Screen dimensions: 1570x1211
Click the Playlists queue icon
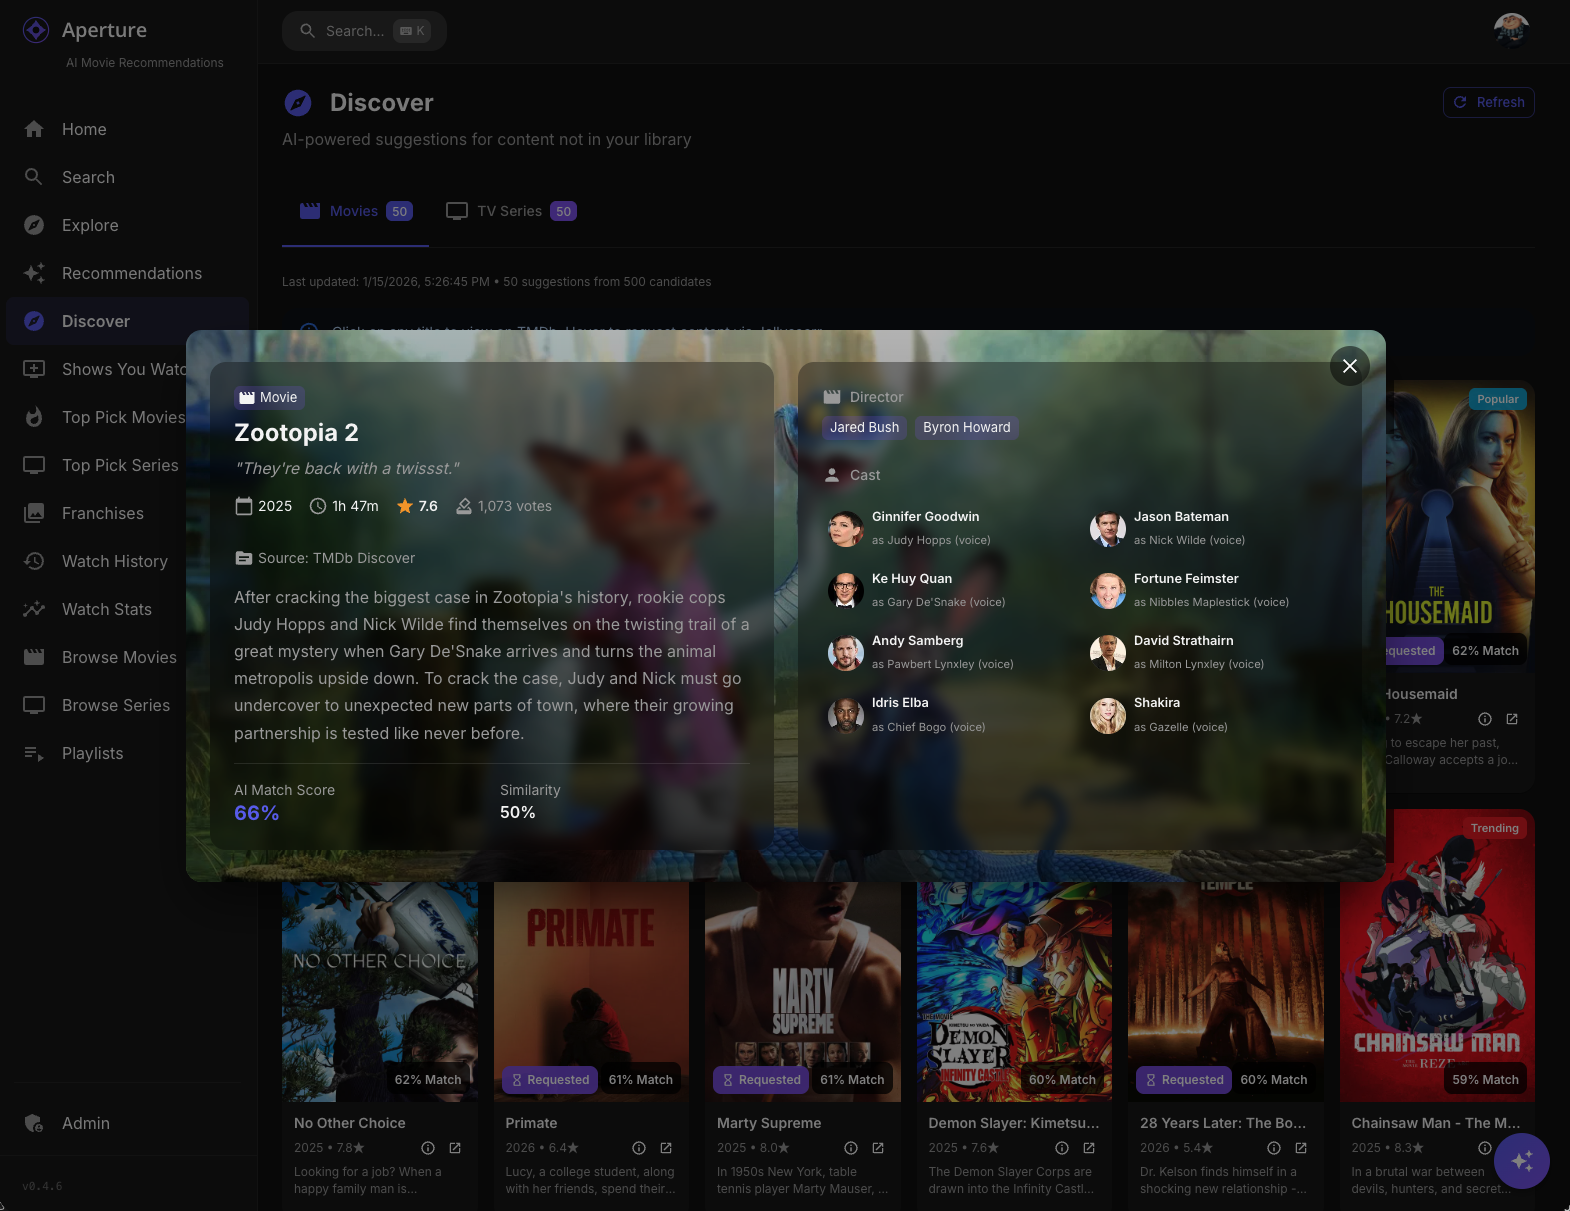(34, 753)
